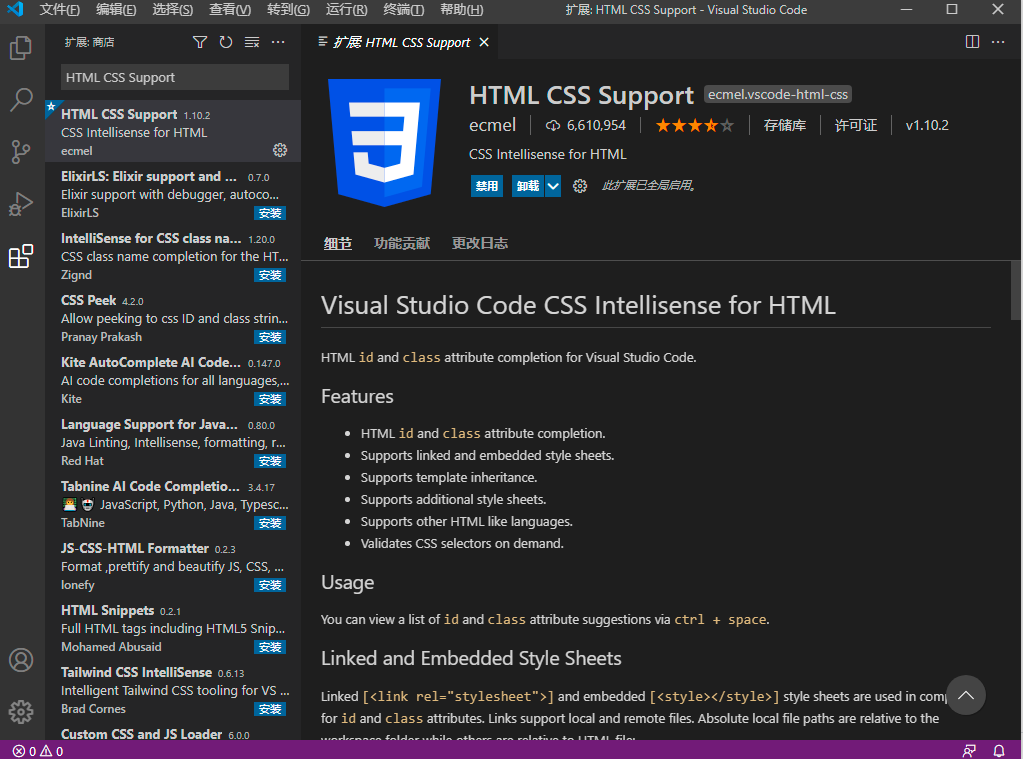Open the 运行(R) menu
1023x759 pixels.
(x=346, y=10)
